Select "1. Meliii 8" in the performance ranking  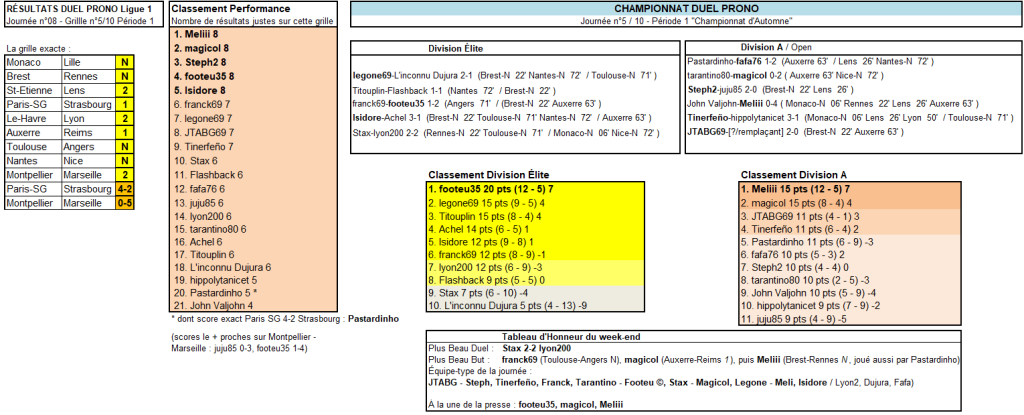[196, 34]
